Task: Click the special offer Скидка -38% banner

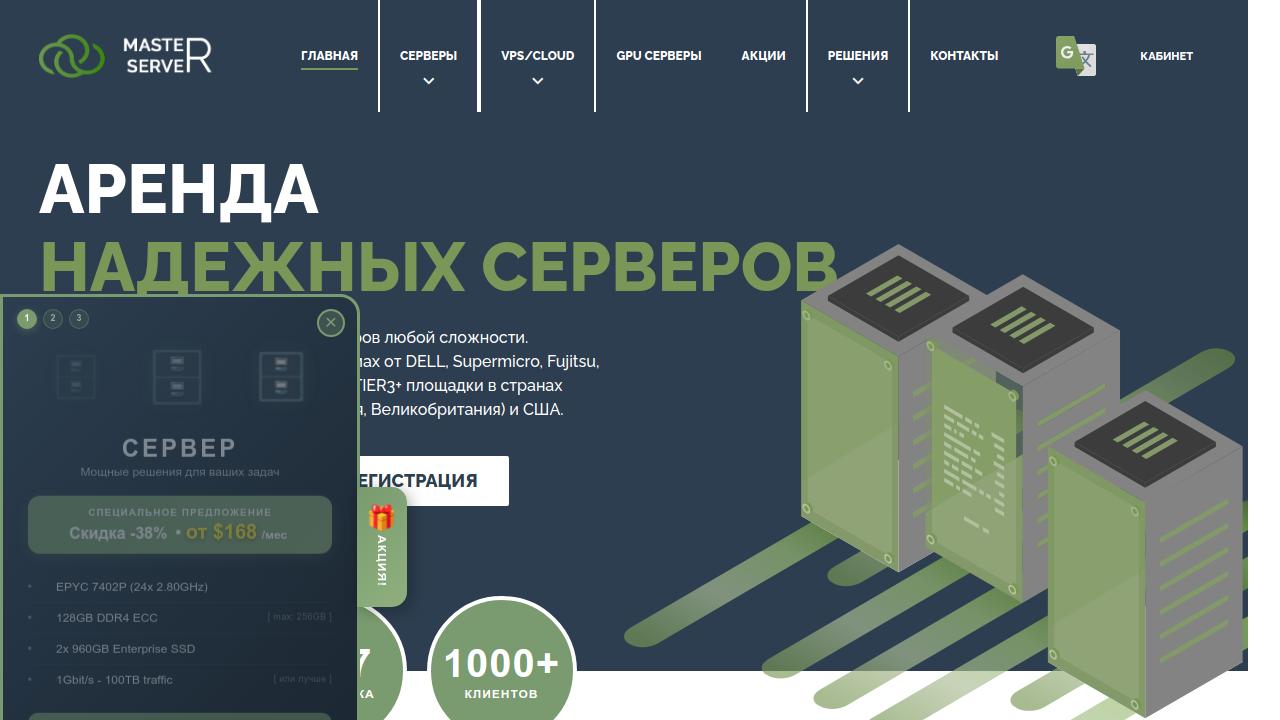Action: (180, 525)
